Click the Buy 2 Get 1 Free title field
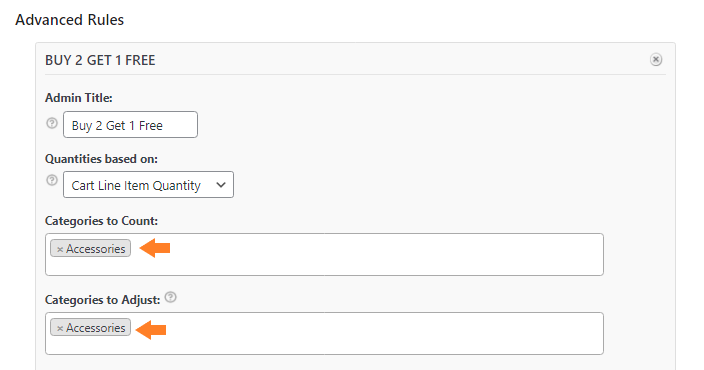The width and height of the screenshot is (704, 370). pos(130,125)
